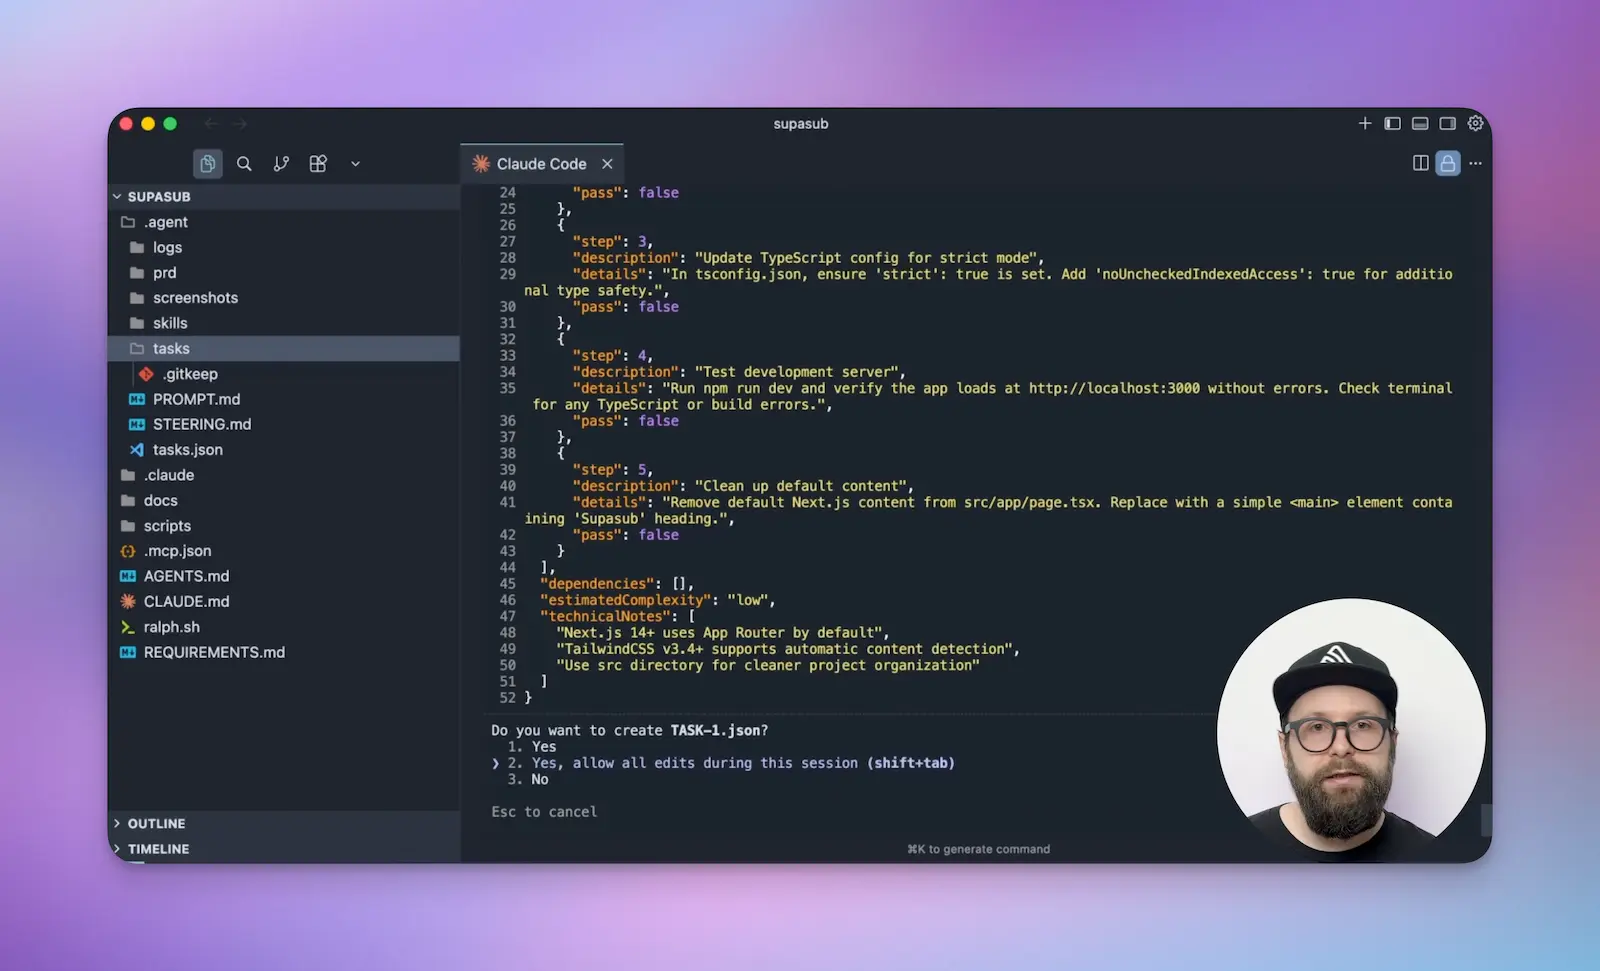The height and width of the screenshot is (971, 1600).
Task: Toggle the left primary sidebar layout
Action: 1392,123
